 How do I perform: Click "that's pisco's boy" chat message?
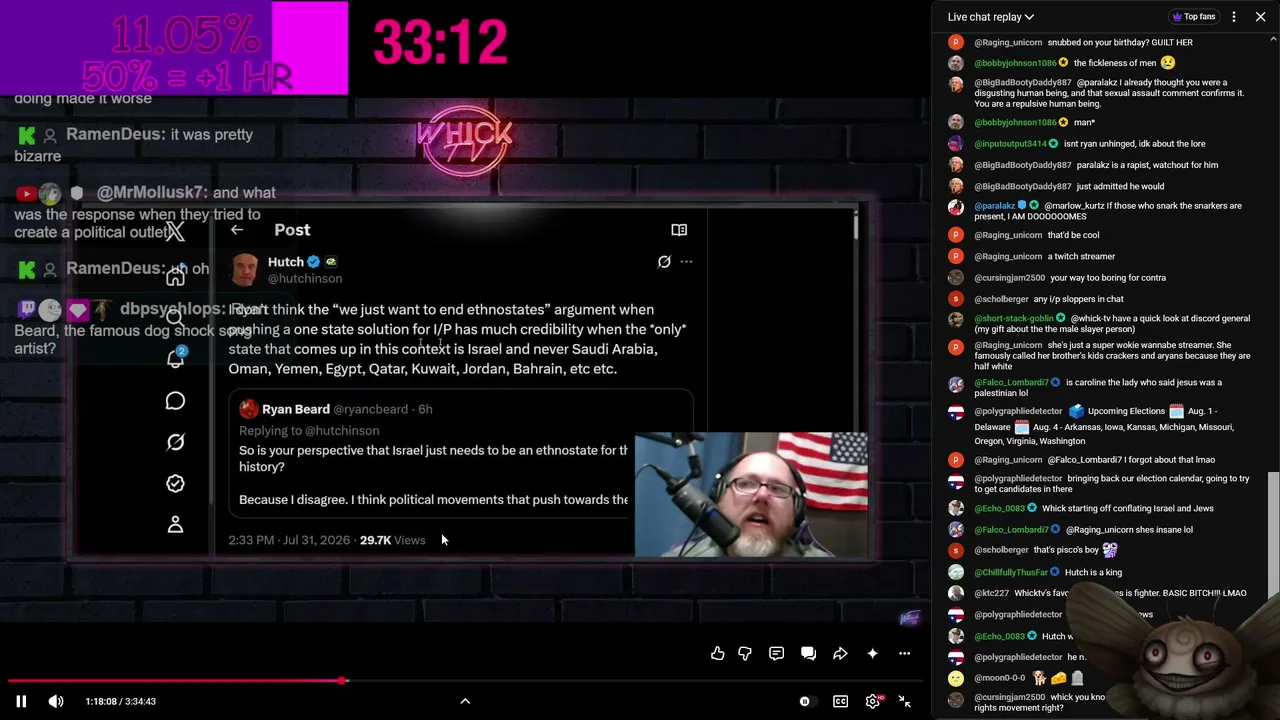coord(1067,550)
